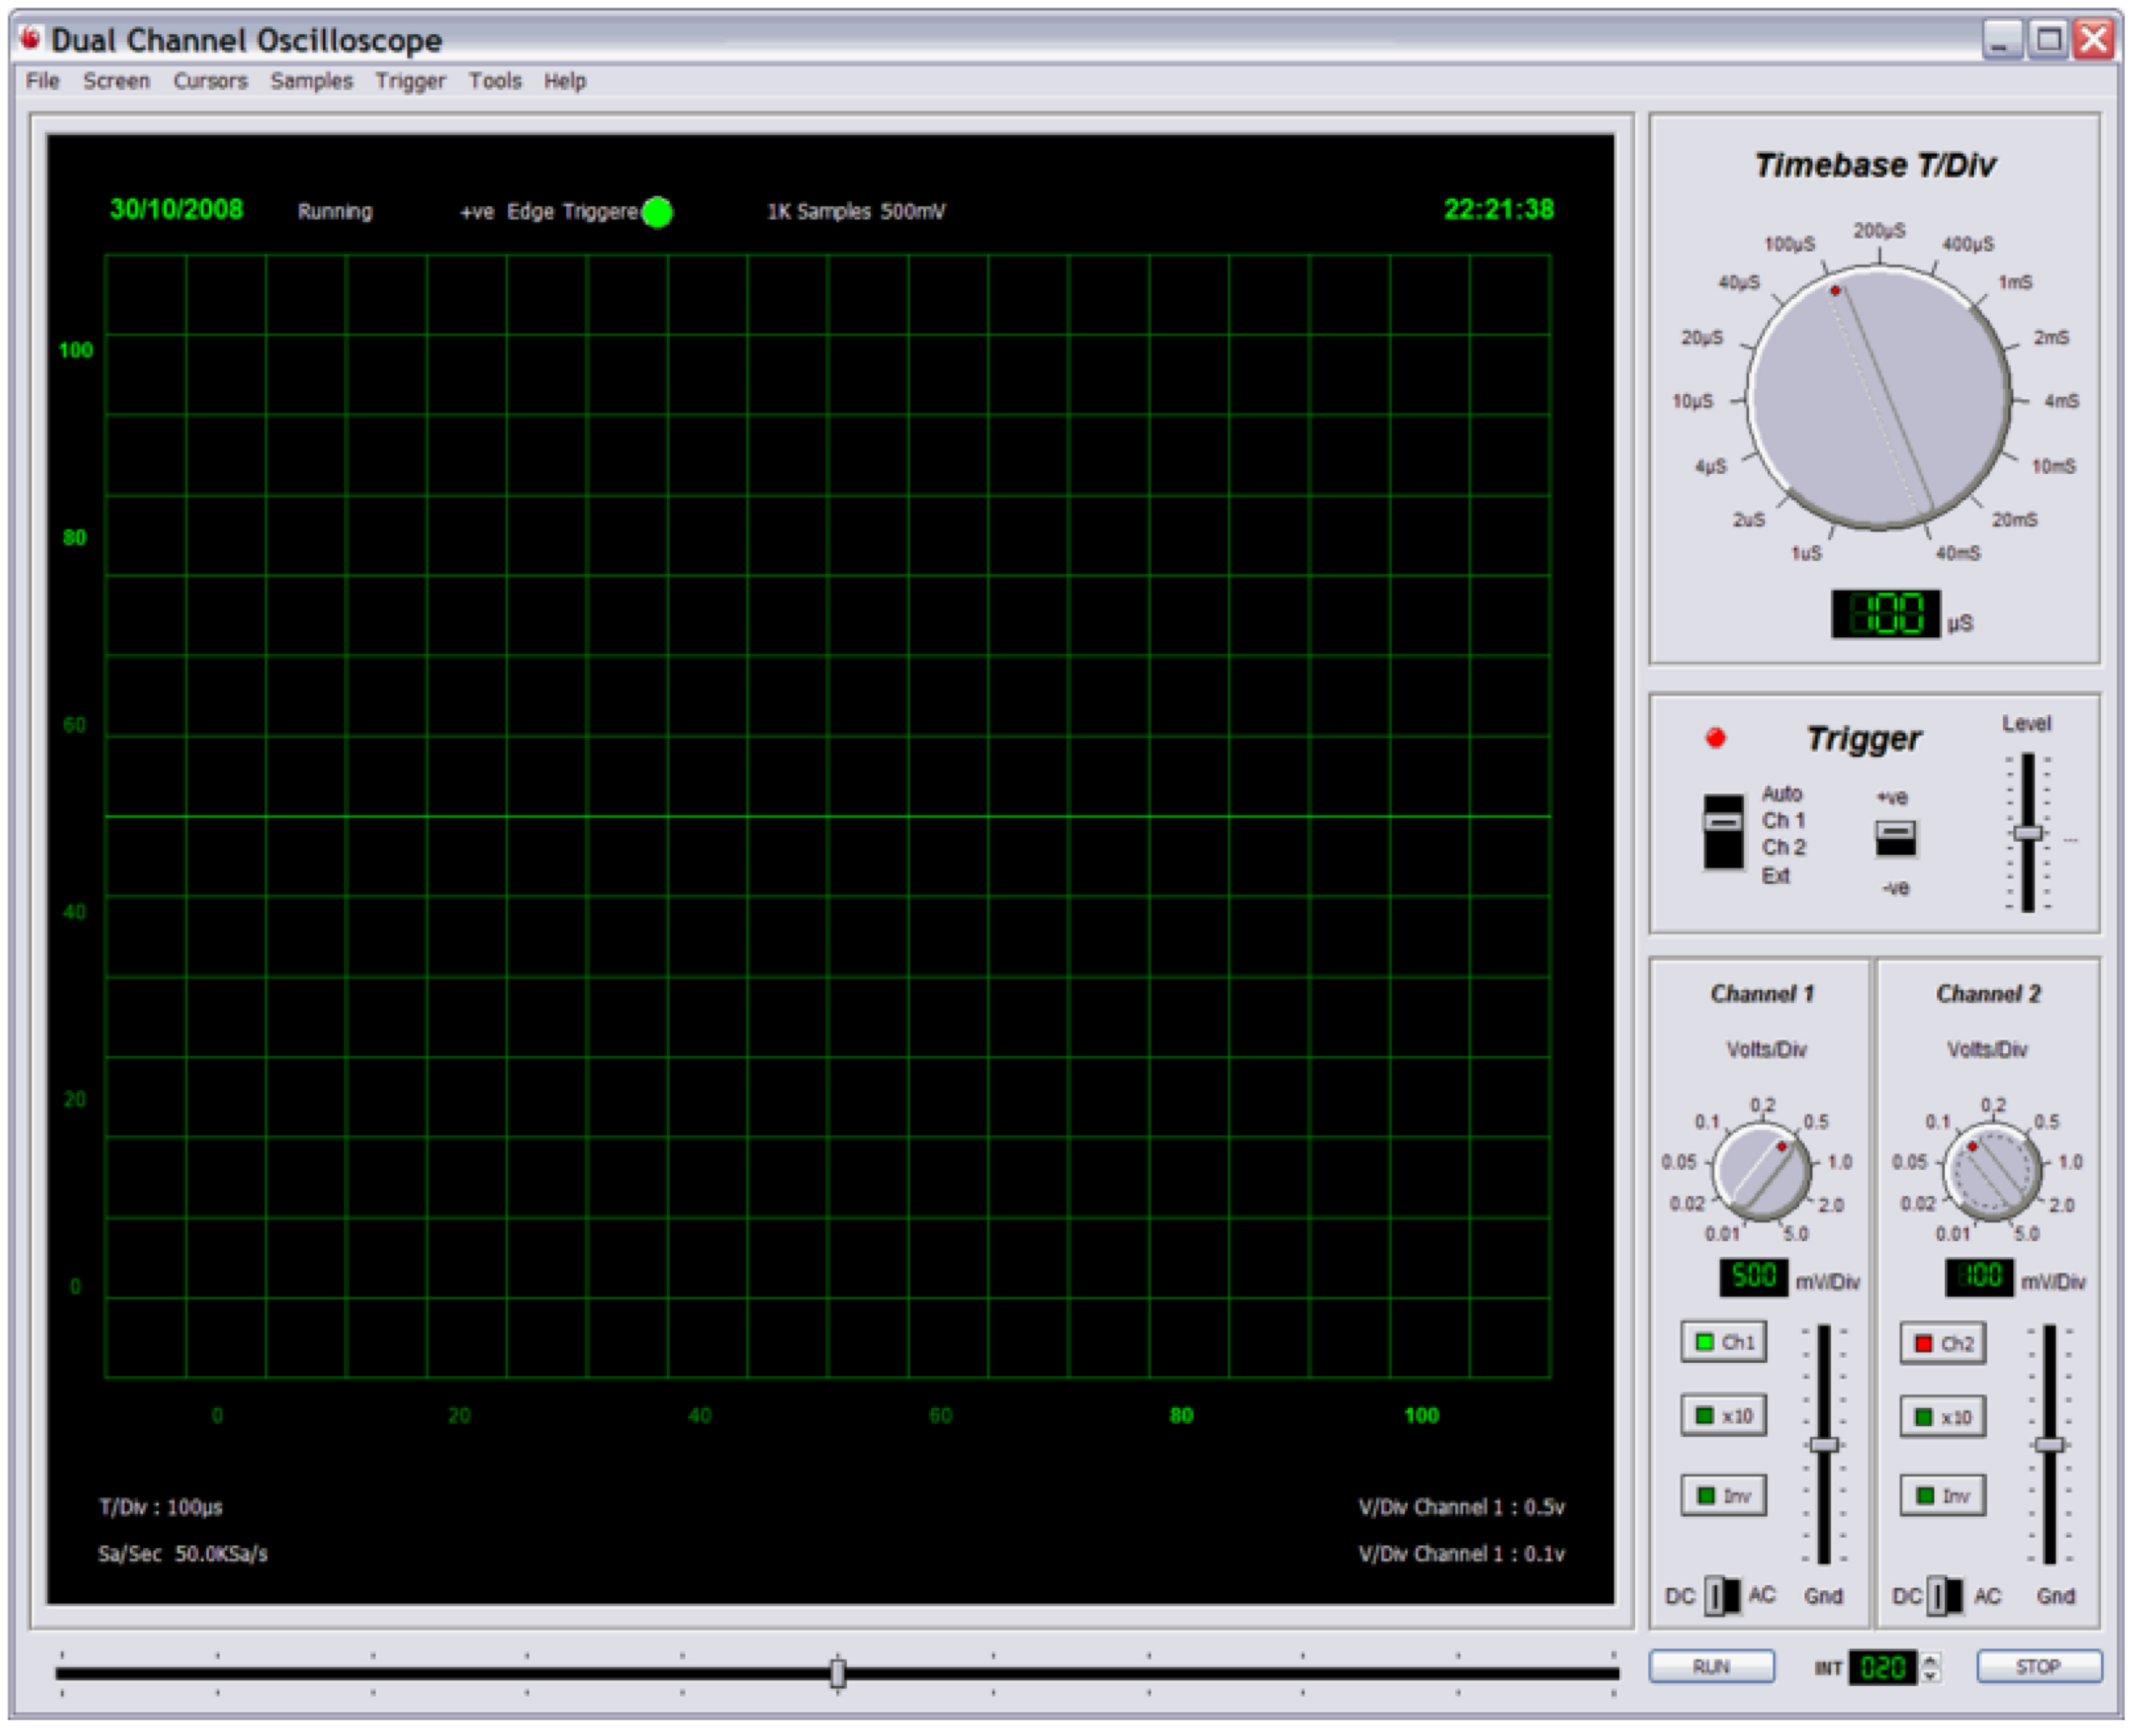This screenshot has height=1736, width=2138.
Task: Click 'Sa/Sec 50.0KSa/s' status text
Action: [182, 1554]
